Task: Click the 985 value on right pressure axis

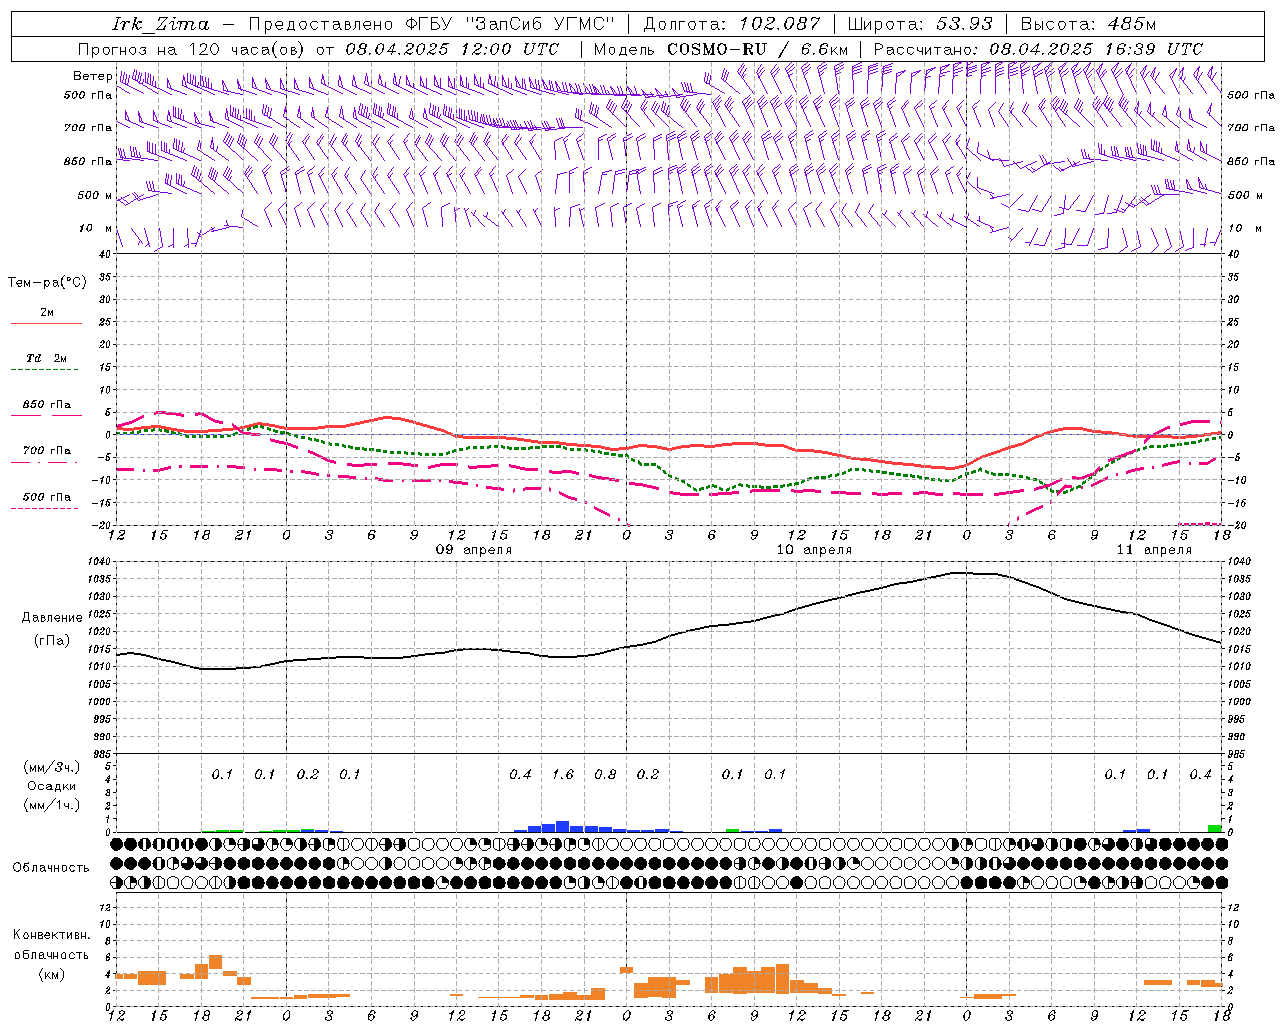Action: (1238, 754)
